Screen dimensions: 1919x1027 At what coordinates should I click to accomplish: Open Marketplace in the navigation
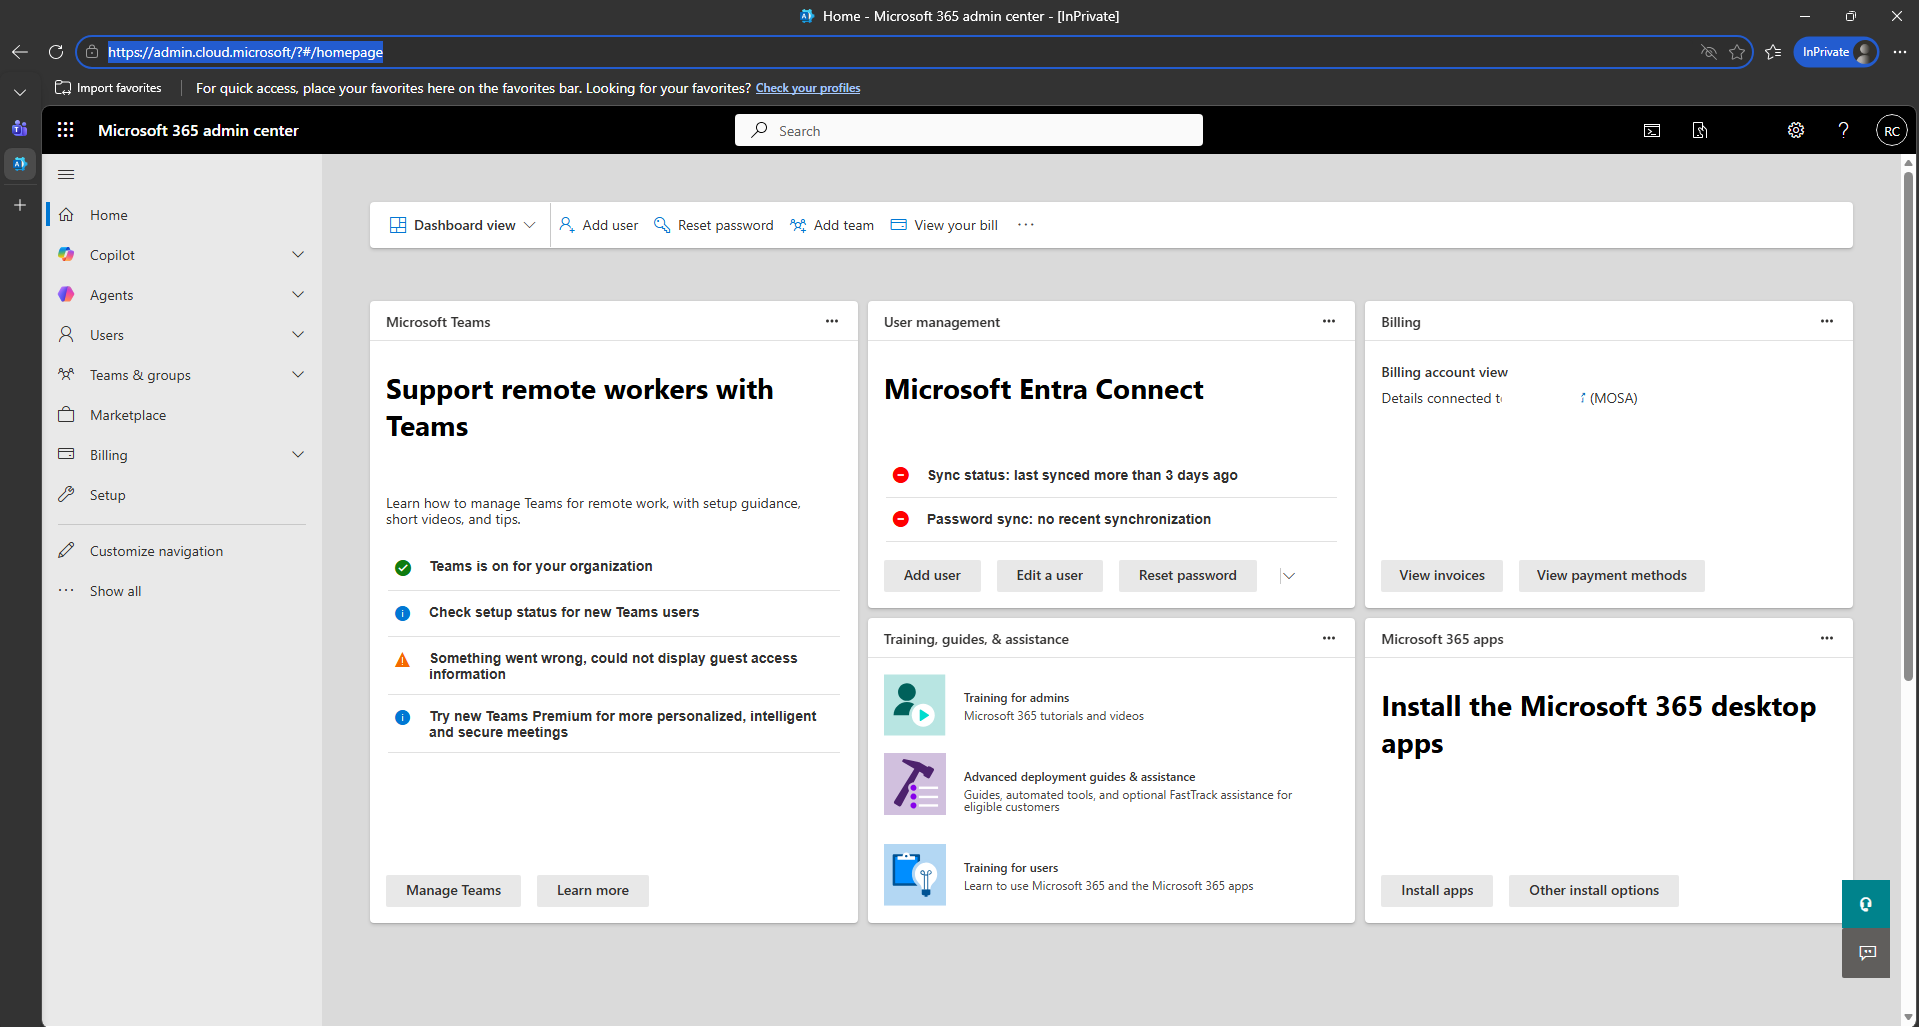coord(182,415)
